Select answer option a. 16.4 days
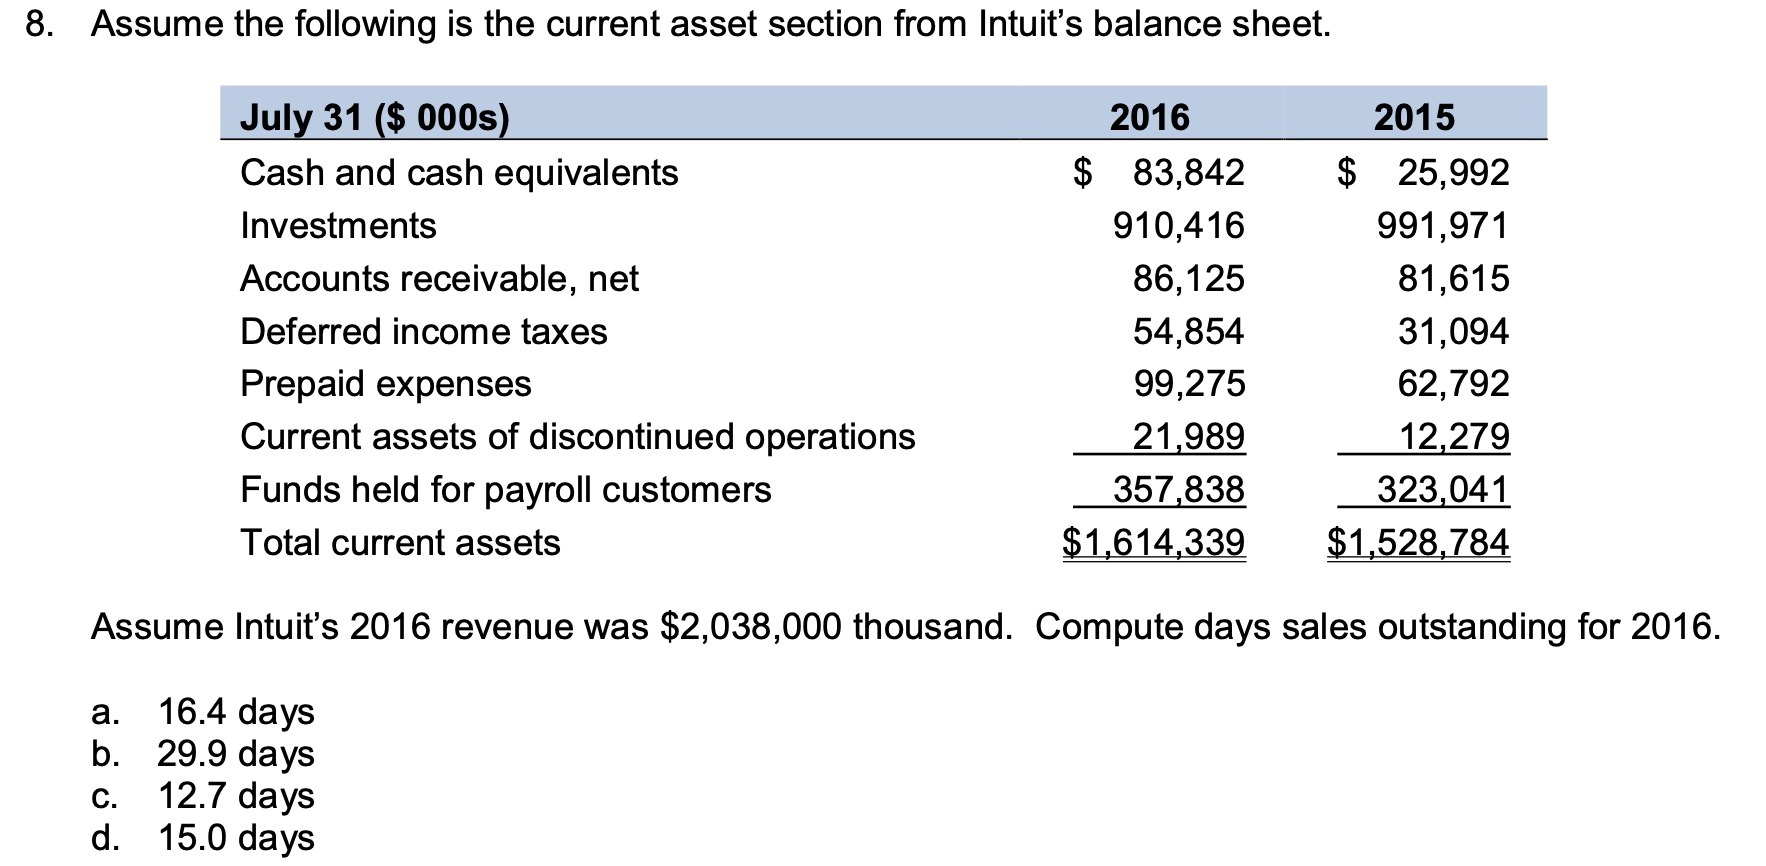This screenshot has height=866, width=1766. point(202,712)
